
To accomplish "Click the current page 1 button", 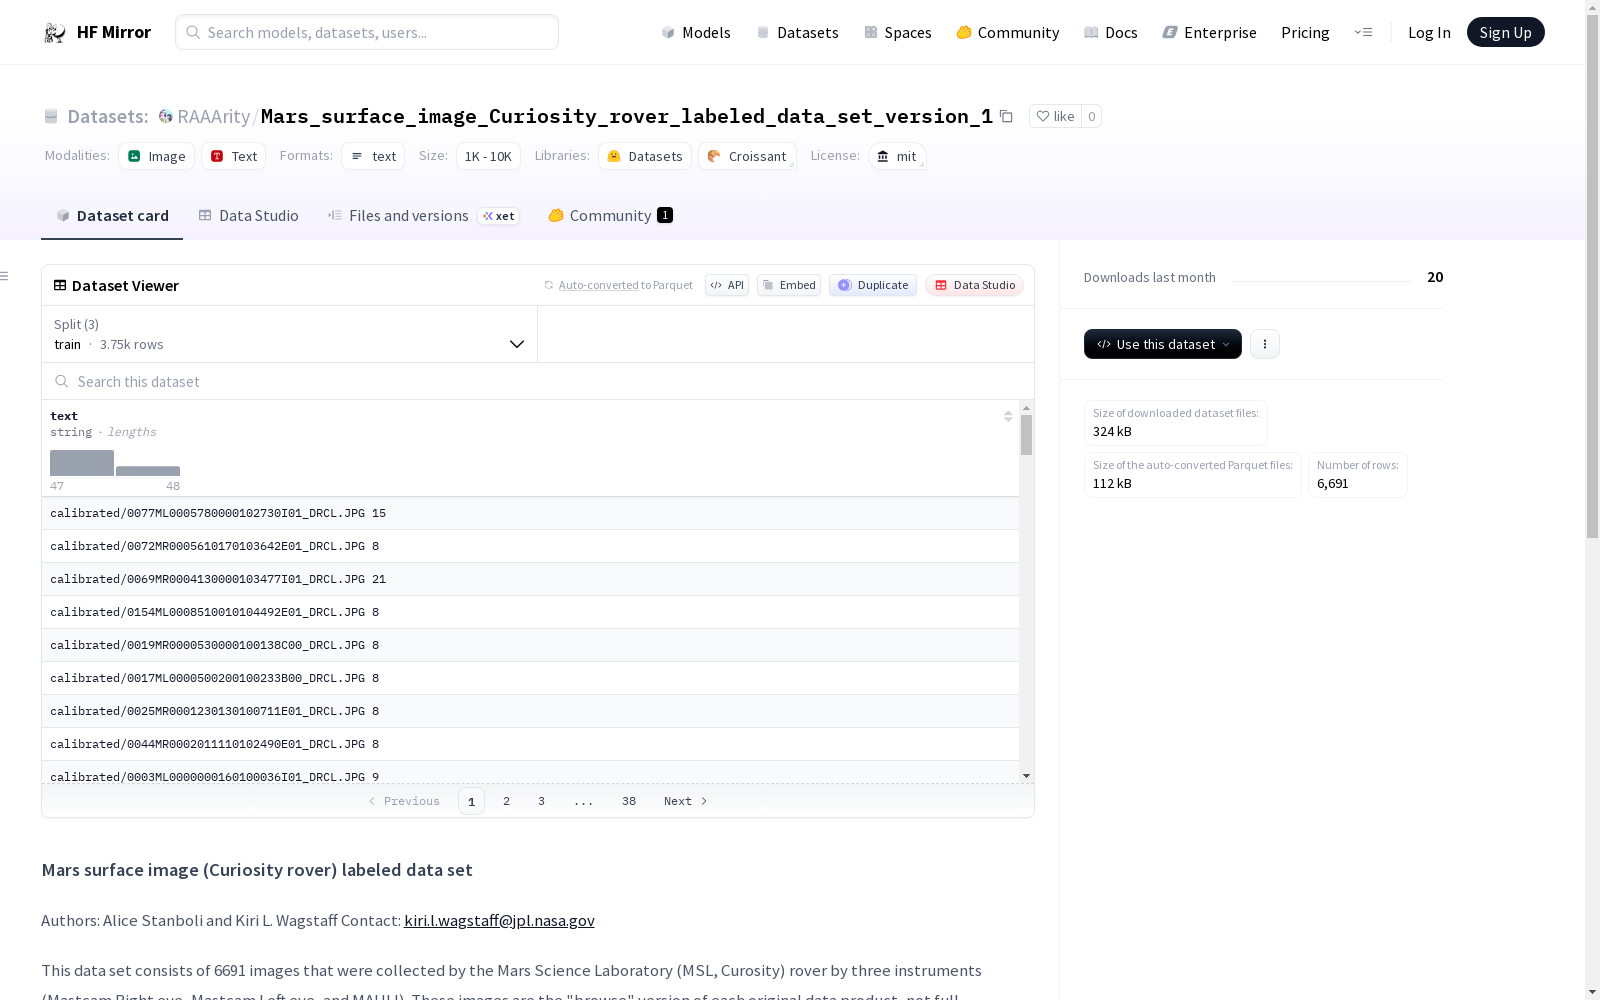I will 471,801.
